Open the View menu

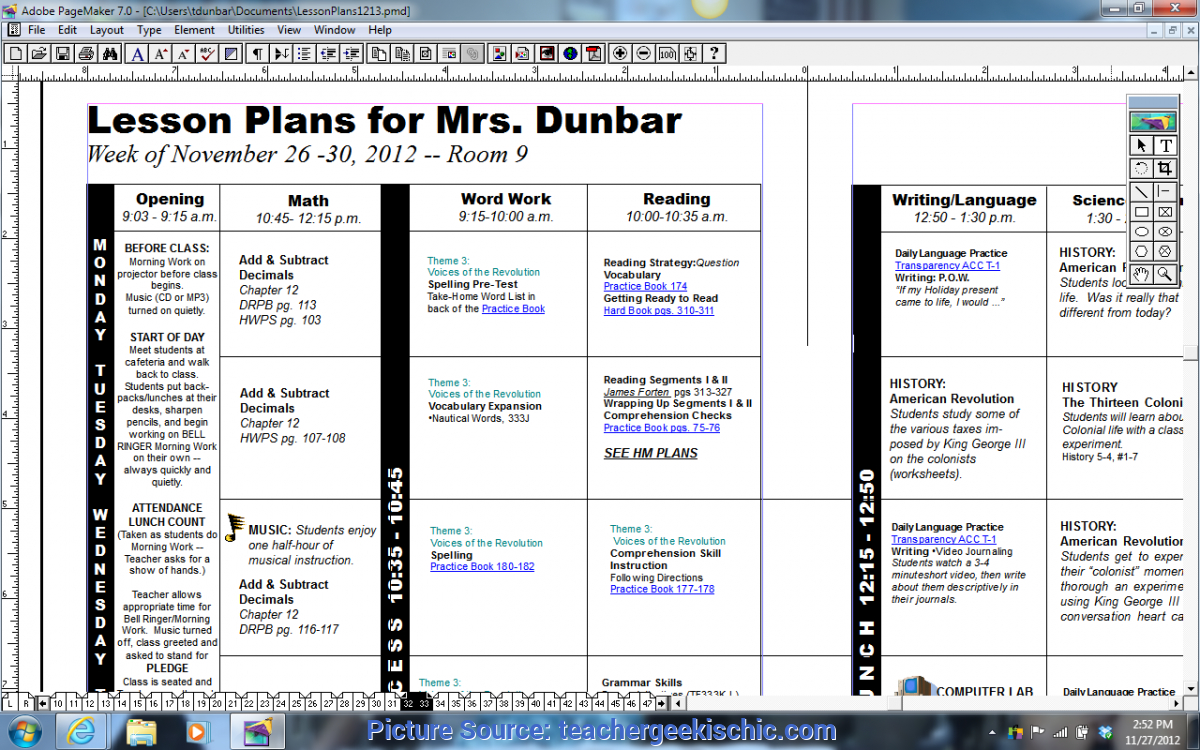(x=289, y=30)
